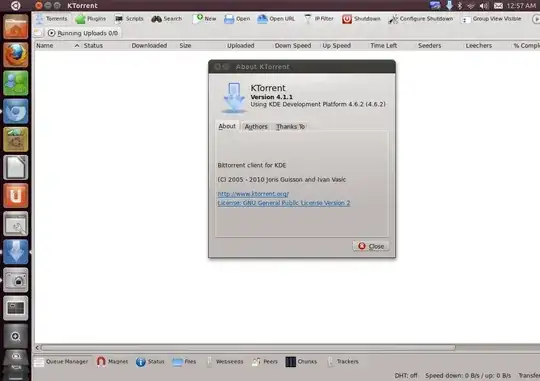
Task: Click the Open torrent button
Action: (237, 19)
